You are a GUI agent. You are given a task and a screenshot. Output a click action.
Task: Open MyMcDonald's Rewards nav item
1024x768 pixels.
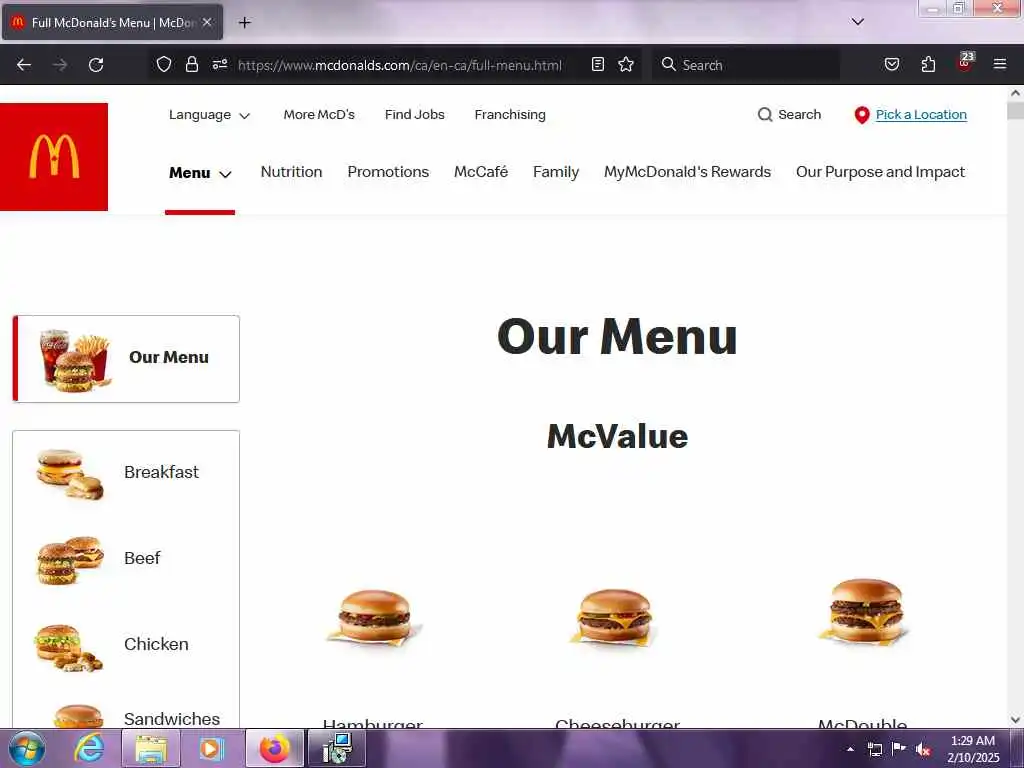[x=687, y=172]
